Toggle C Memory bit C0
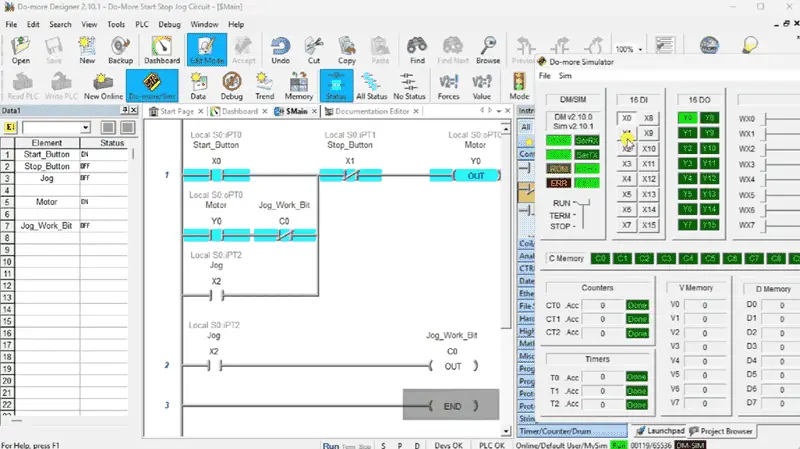800x449 pixels. pyautogui.click(x=601, y=259)
